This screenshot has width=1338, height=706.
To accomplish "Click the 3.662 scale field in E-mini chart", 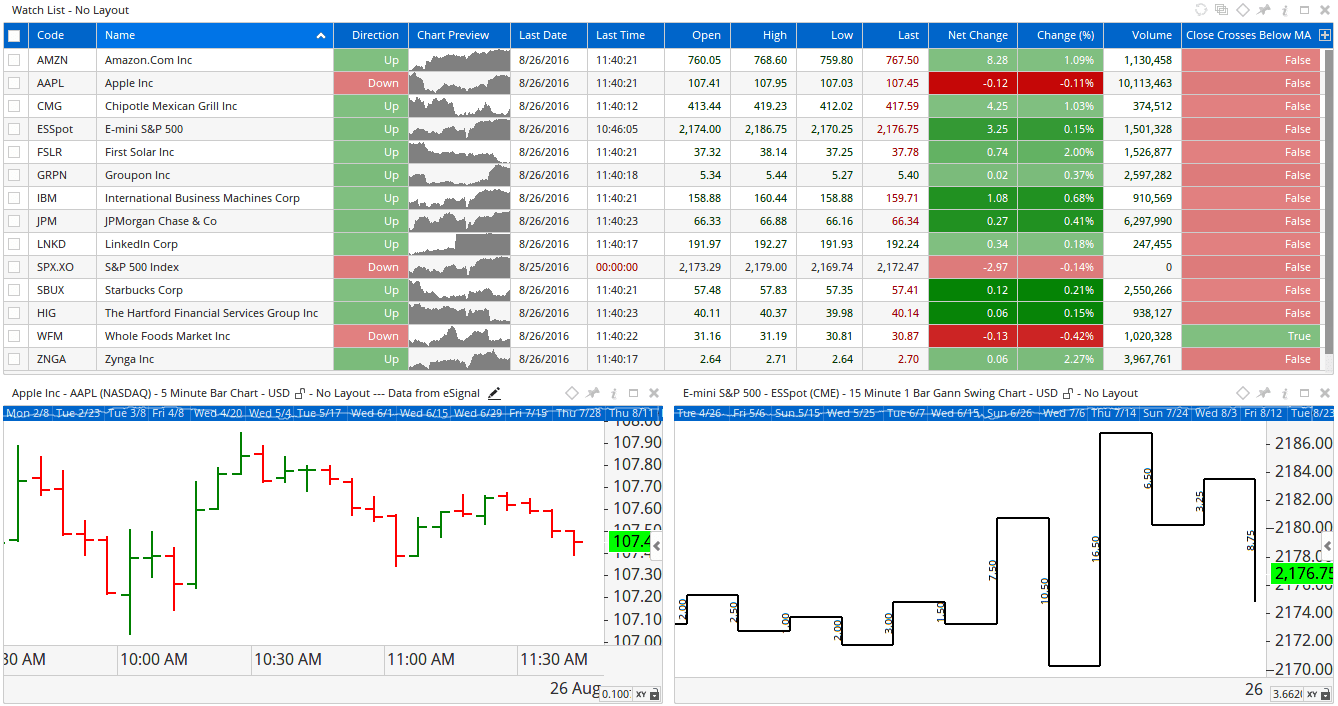I will tap(1287, 694).
